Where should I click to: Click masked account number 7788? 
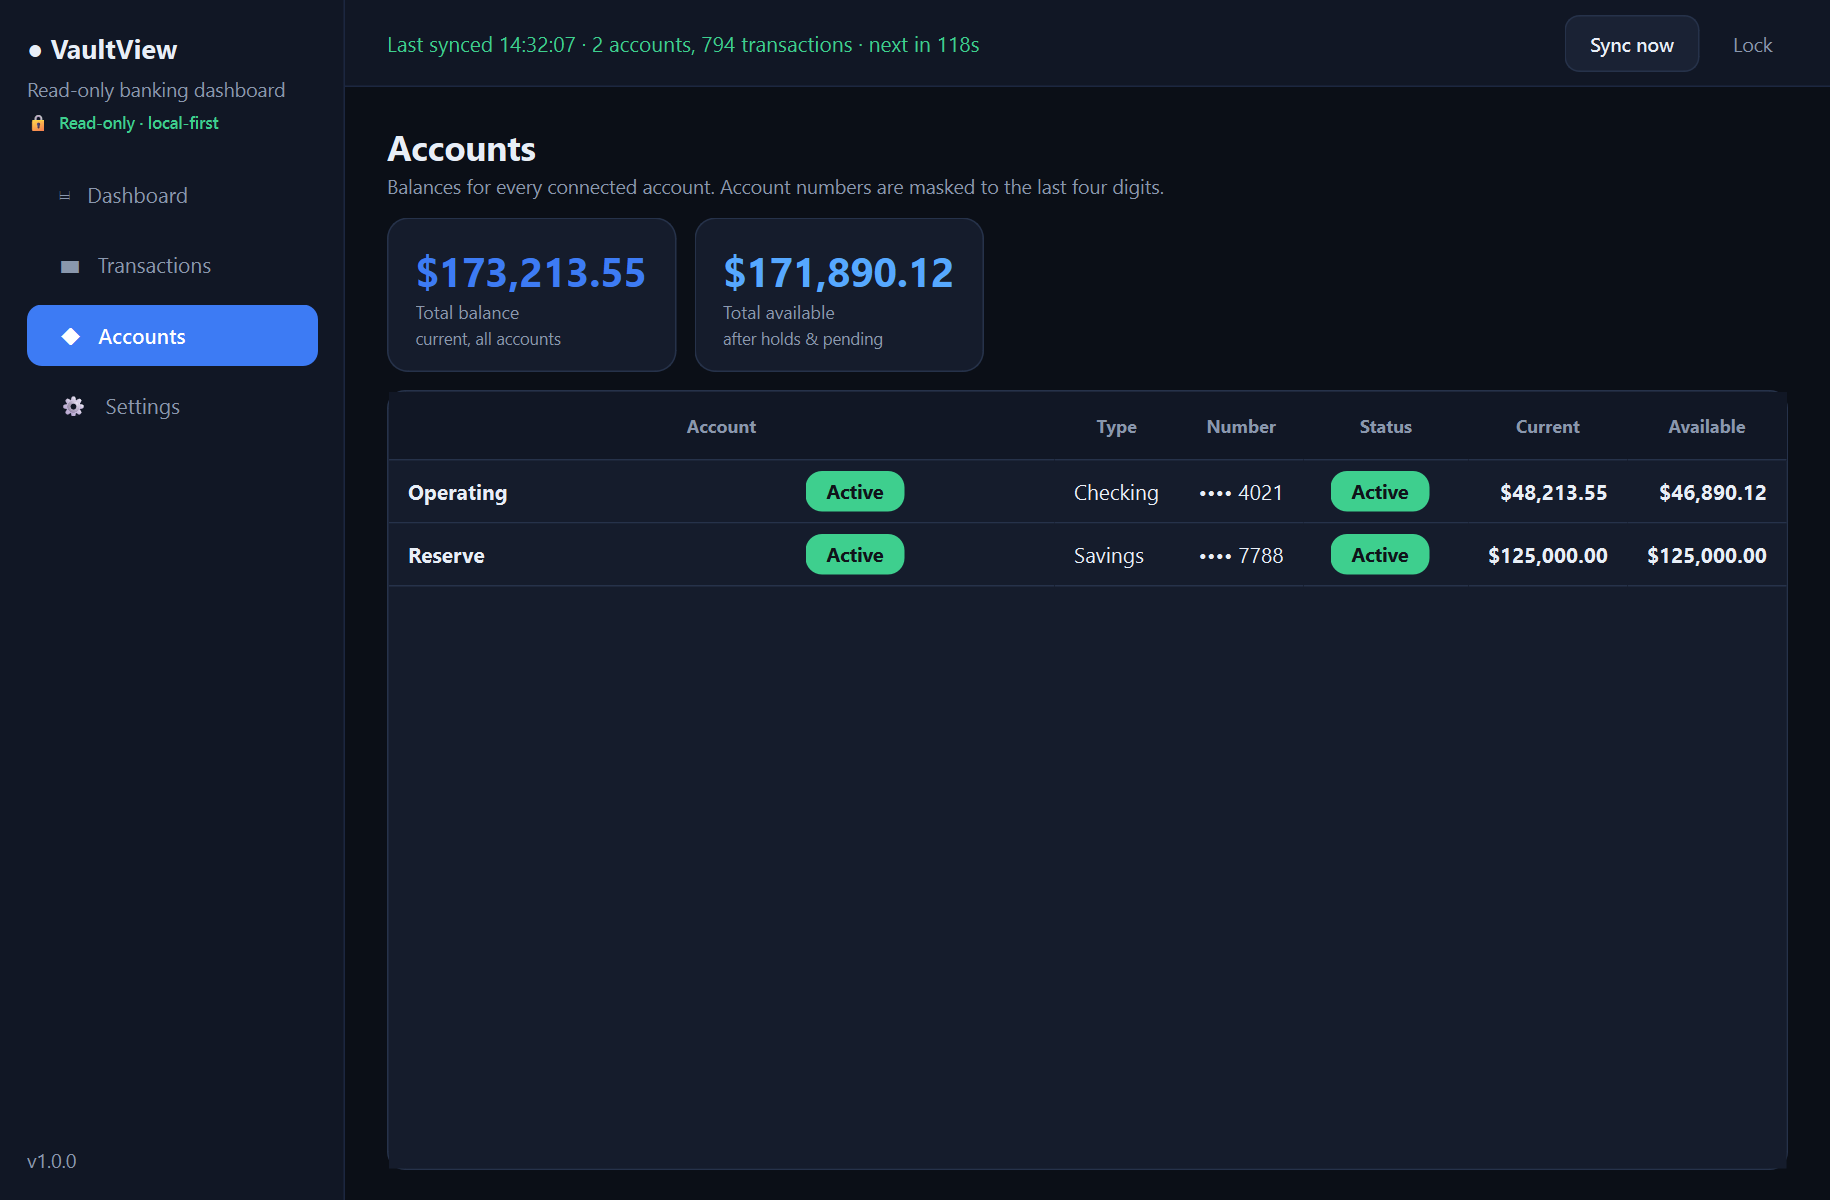click(1241, 556)
